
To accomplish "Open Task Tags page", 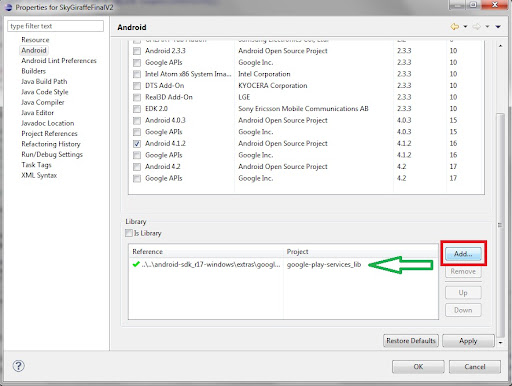I will click(x=36, y=165).
